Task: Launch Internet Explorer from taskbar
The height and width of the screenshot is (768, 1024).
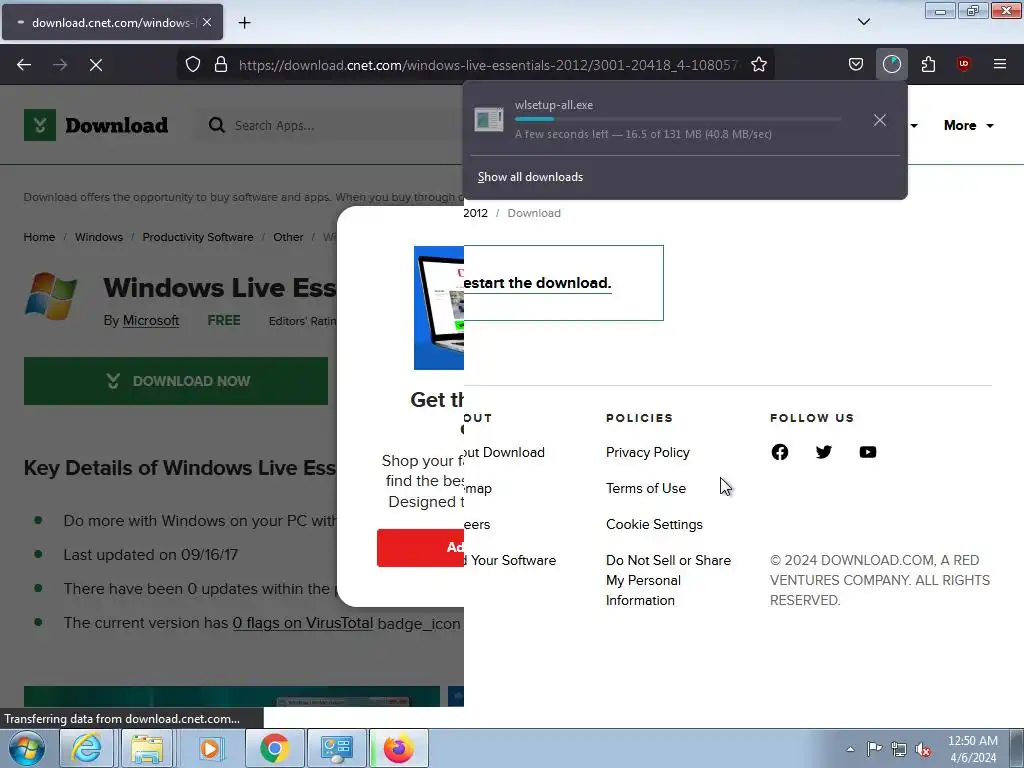Action: (86, 748)
